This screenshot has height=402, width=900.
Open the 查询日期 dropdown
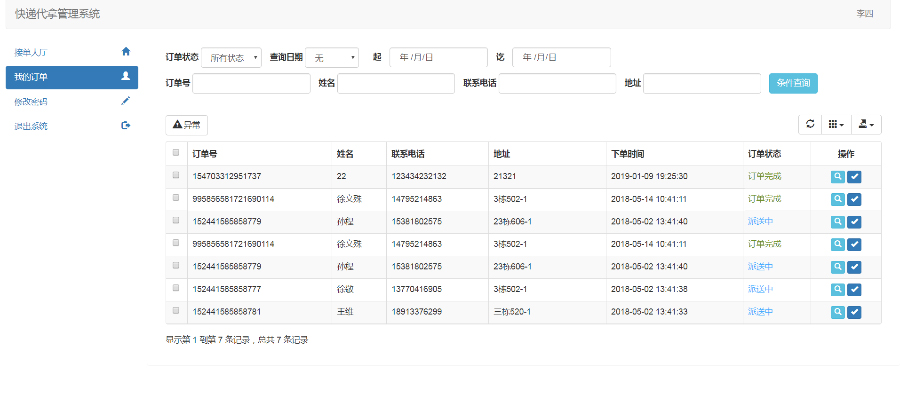point(331,58)
